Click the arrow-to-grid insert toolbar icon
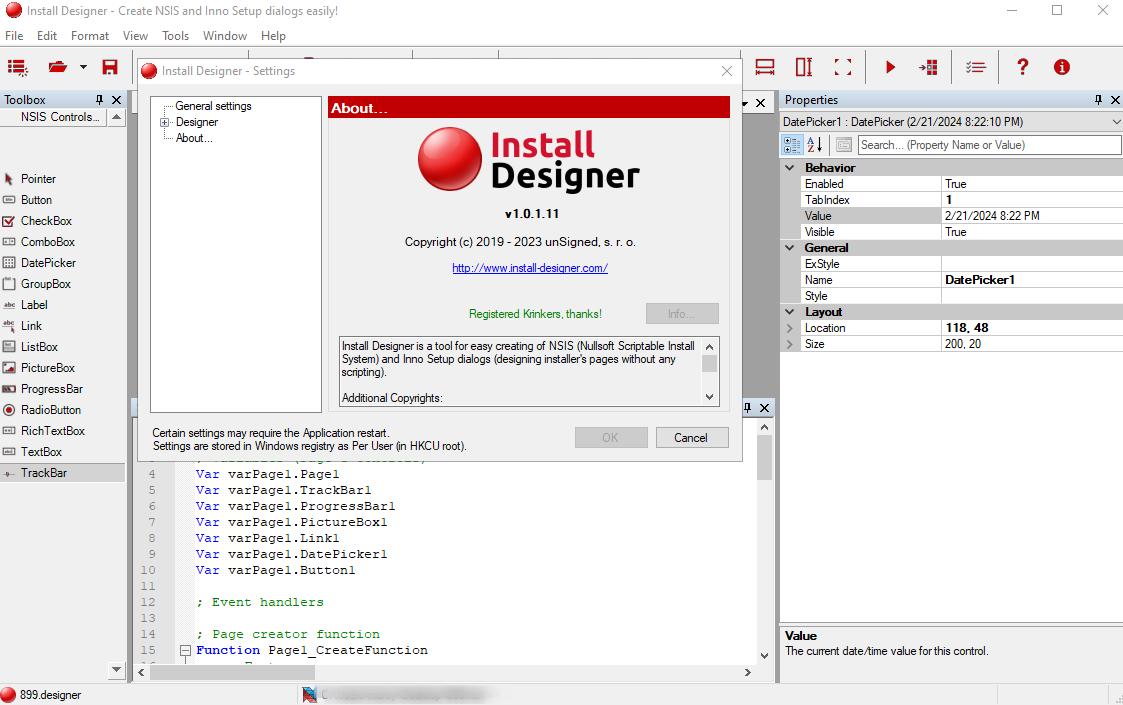The height and width of the screenshot is (705, 1123). point(928,67)
